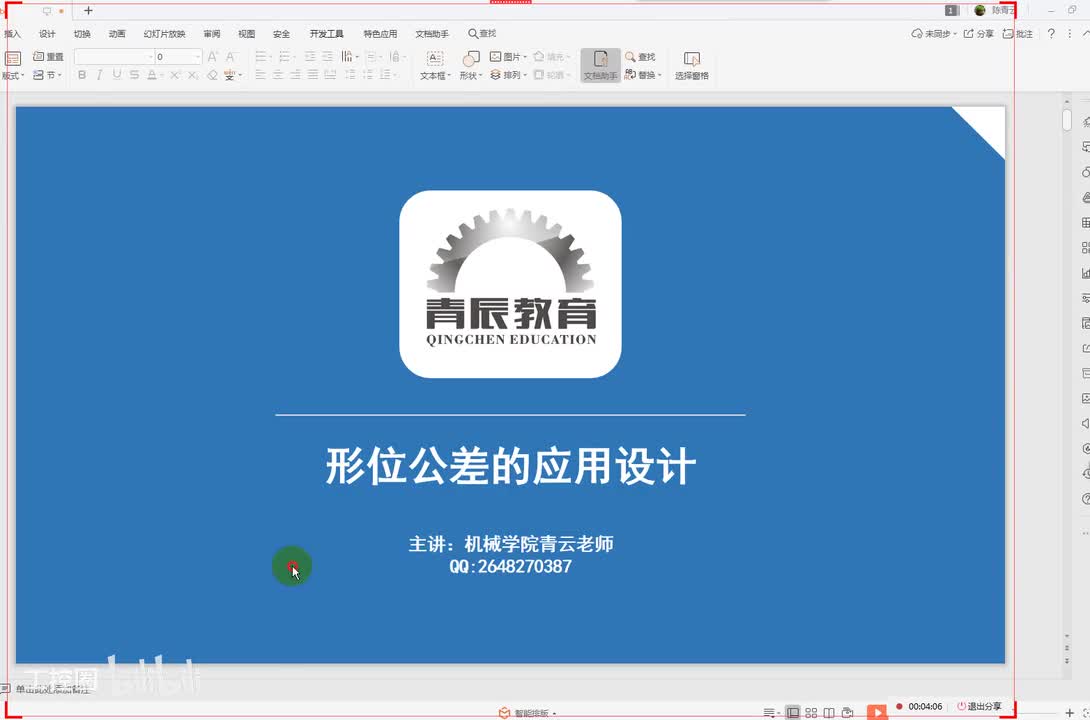Switch to reading view icon

829,712
